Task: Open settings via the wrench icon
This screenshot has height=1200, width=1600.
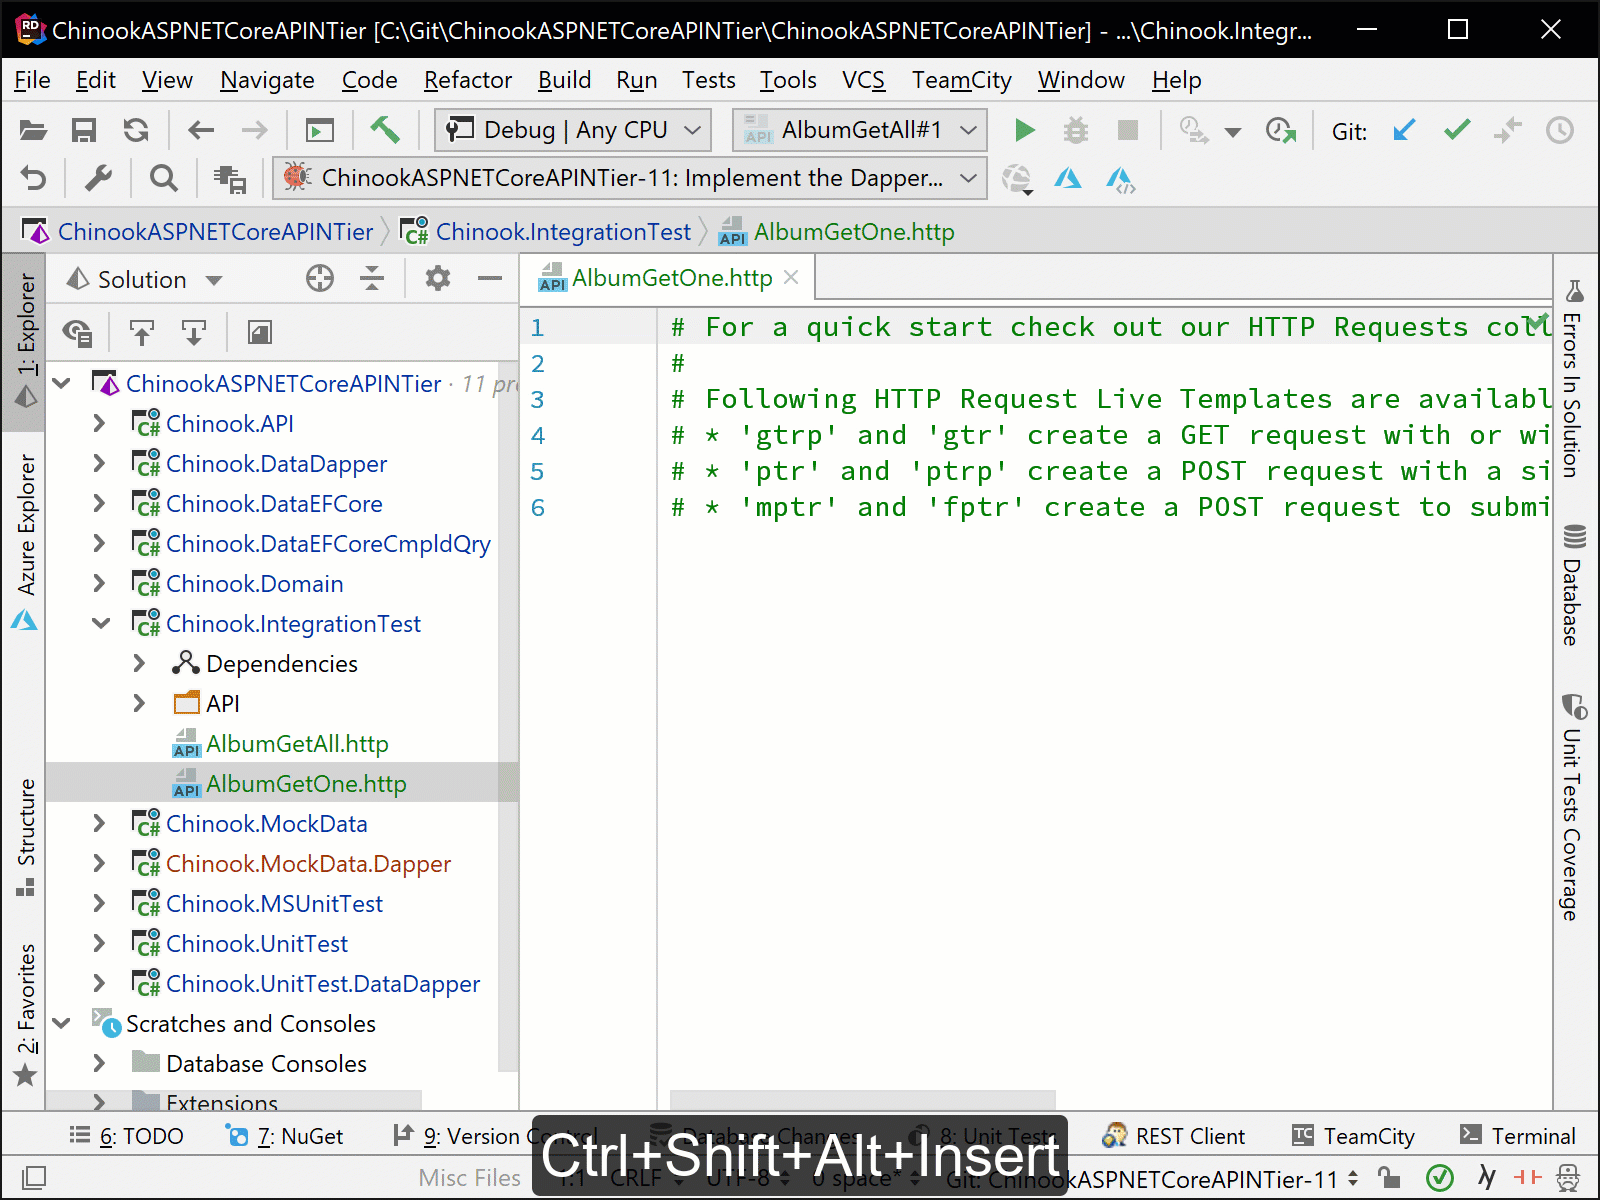Action: click(97, 178)
